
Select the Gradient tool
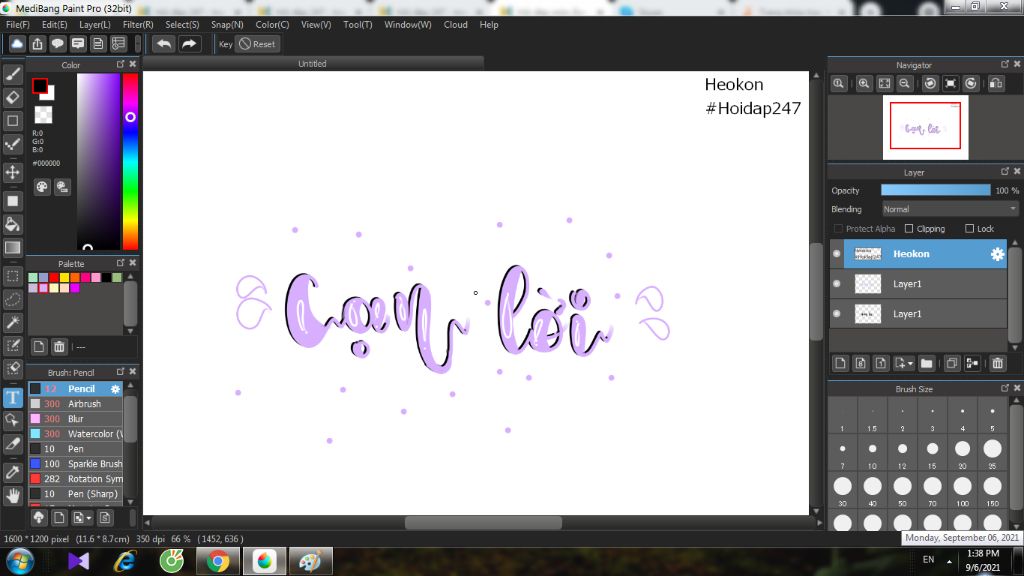pyautogui.click(x=12, y=248)
